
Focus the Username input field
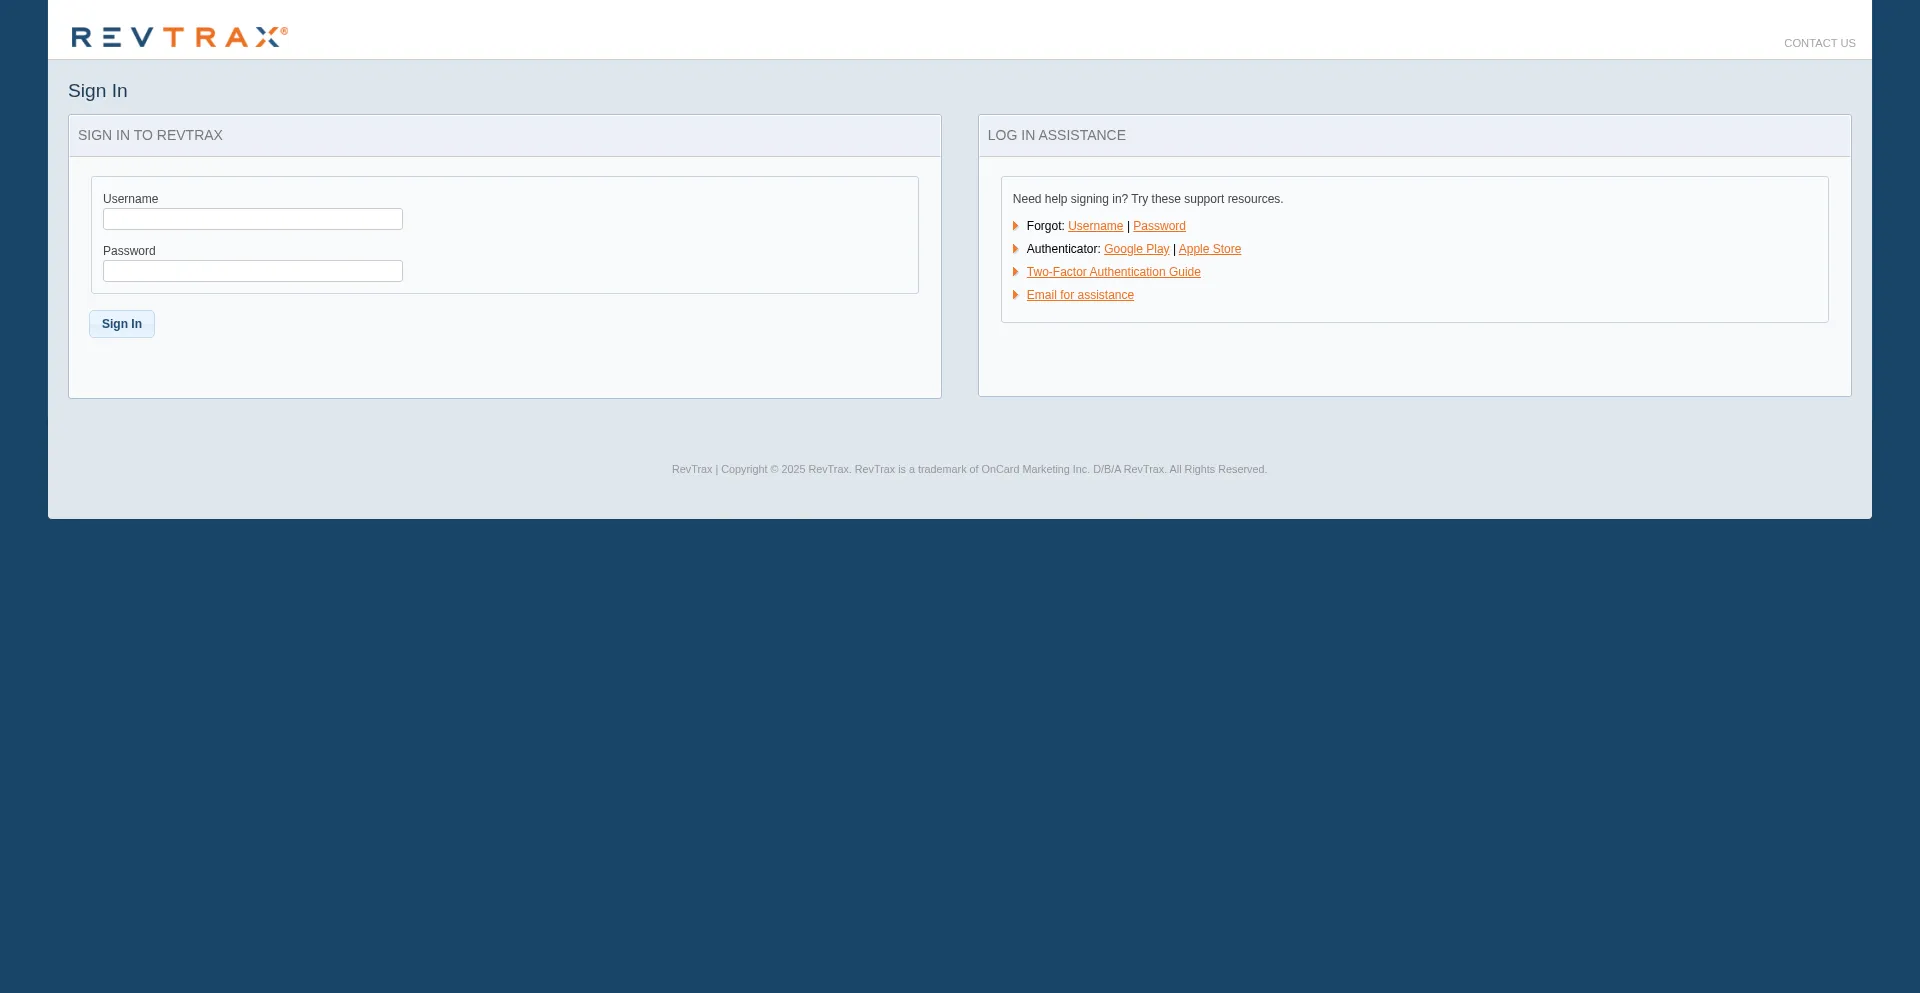(252, 219)
